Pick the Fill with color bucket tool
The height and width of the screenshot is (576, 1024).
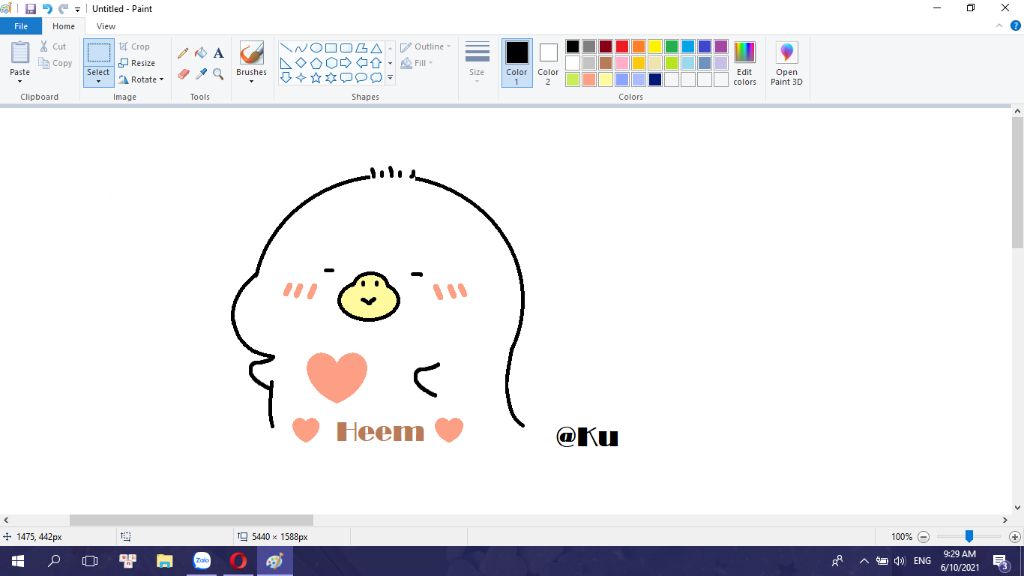coord(200,53)
